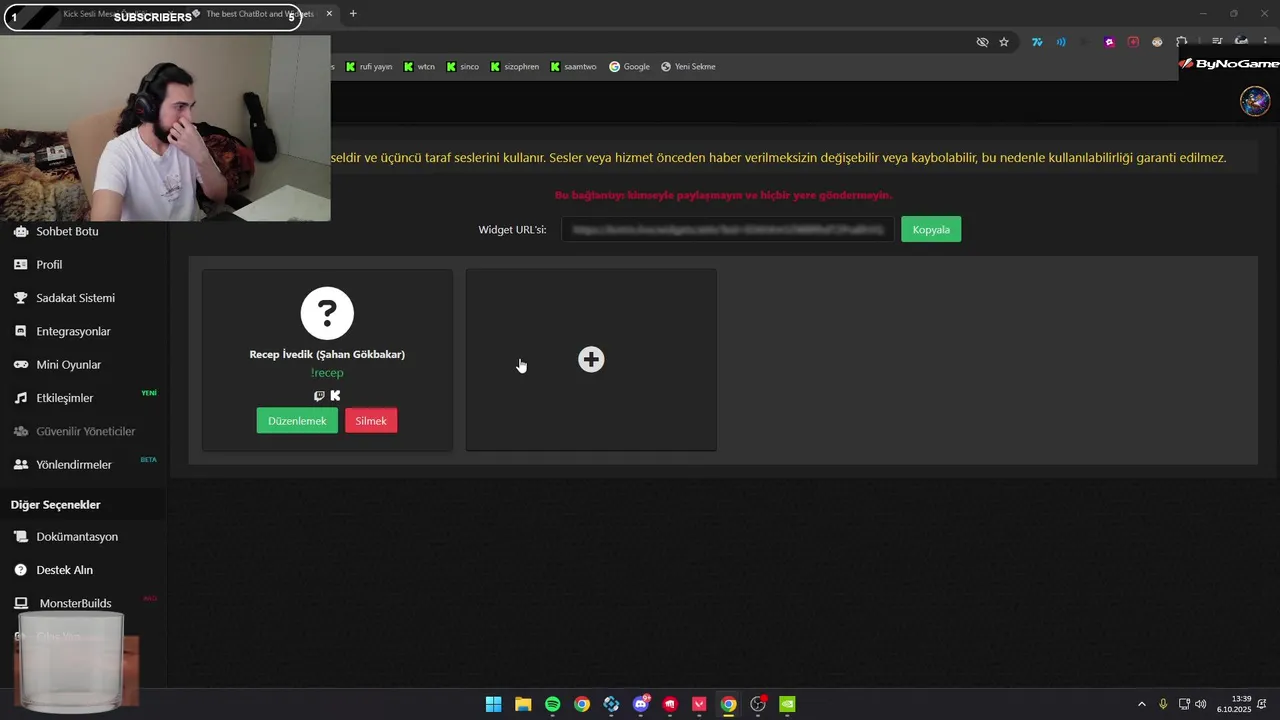The height and width of the screenshot is (720, 1280).
Task: Open File Explorer from the taskbar
Action: point(523,704)
